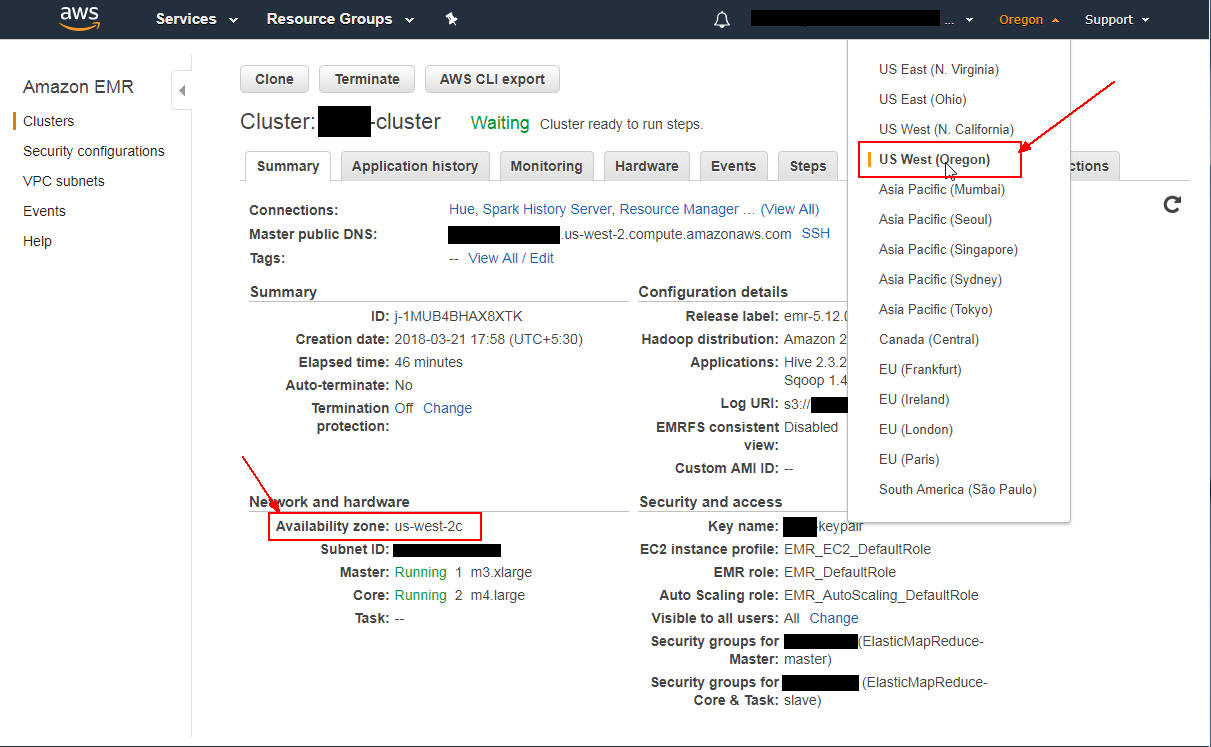Switch to the Hardware tab
The height and width of the screenshot is (747, 1211).
click(x=646, y=166)
